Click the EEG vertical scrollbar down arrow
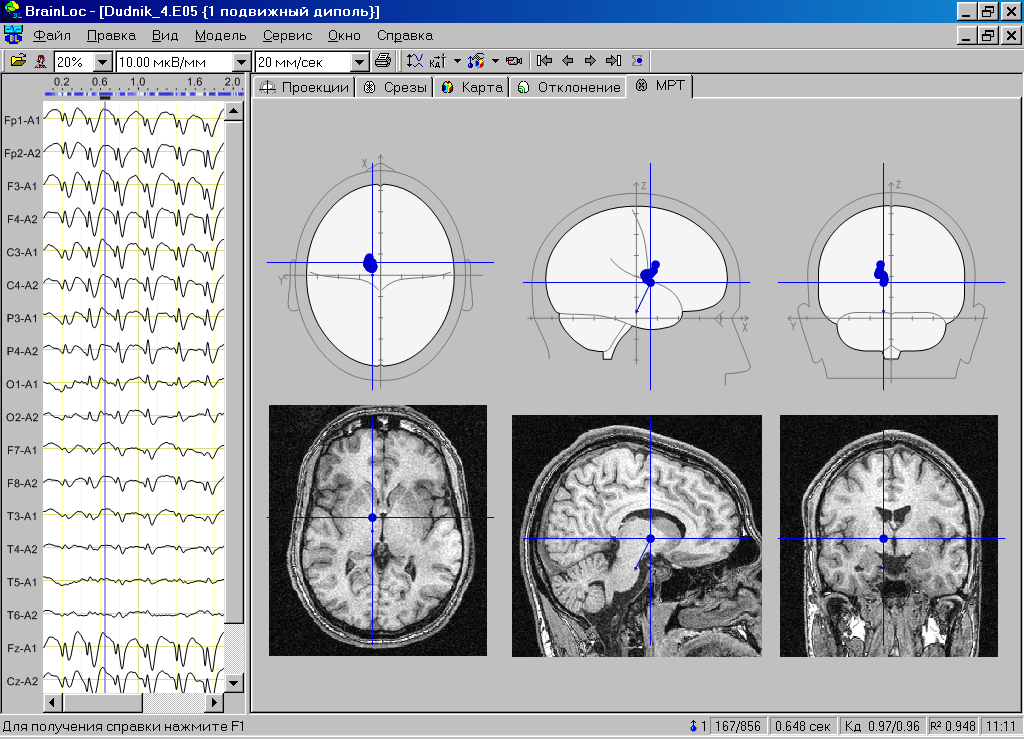The width and height of the screenshot is (1024, 739). coord(234,682)
